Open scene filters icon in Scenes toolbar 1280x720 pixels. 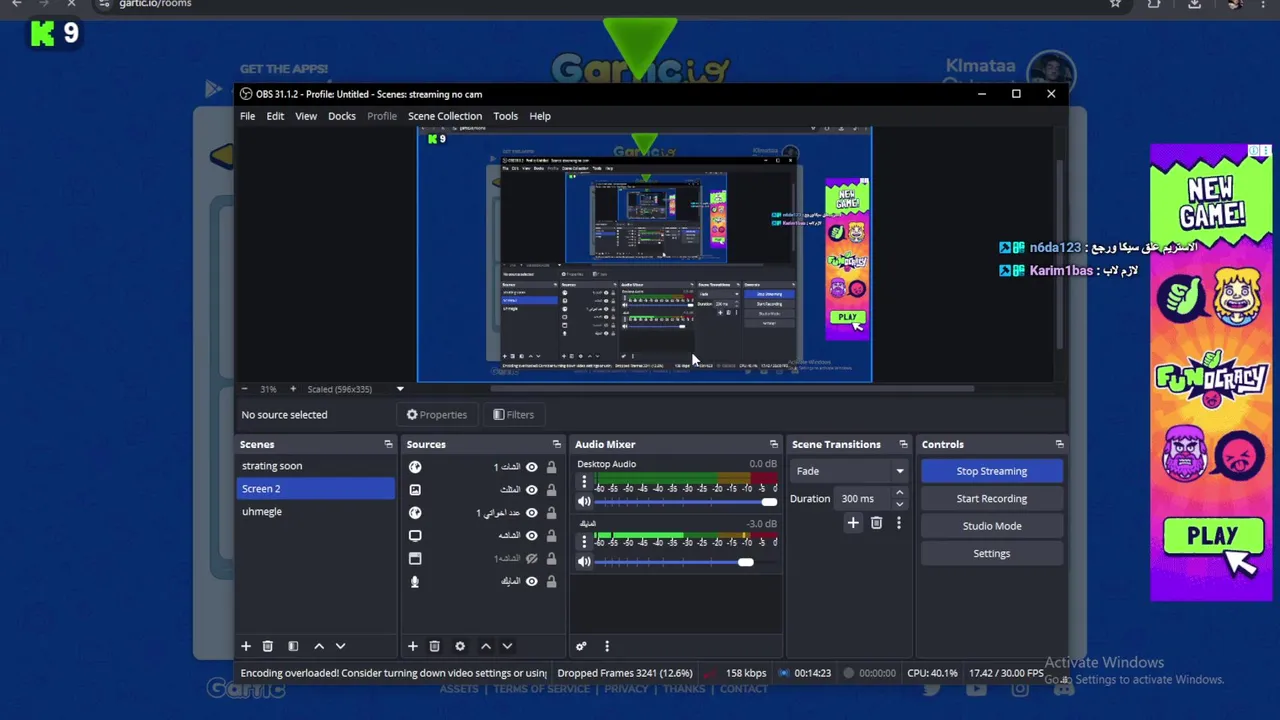(x=293, y=646)
